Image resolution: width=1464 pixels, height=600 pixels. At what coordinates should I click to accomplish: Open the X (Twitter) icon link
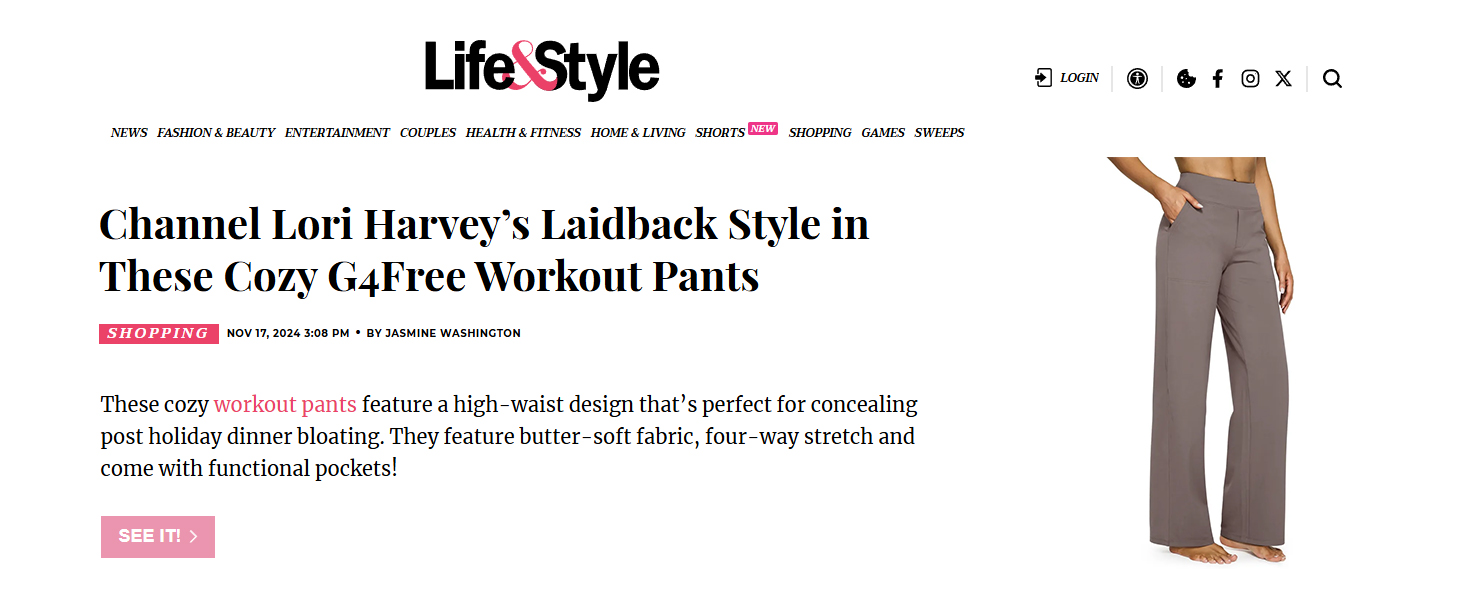click(1283, 78)
